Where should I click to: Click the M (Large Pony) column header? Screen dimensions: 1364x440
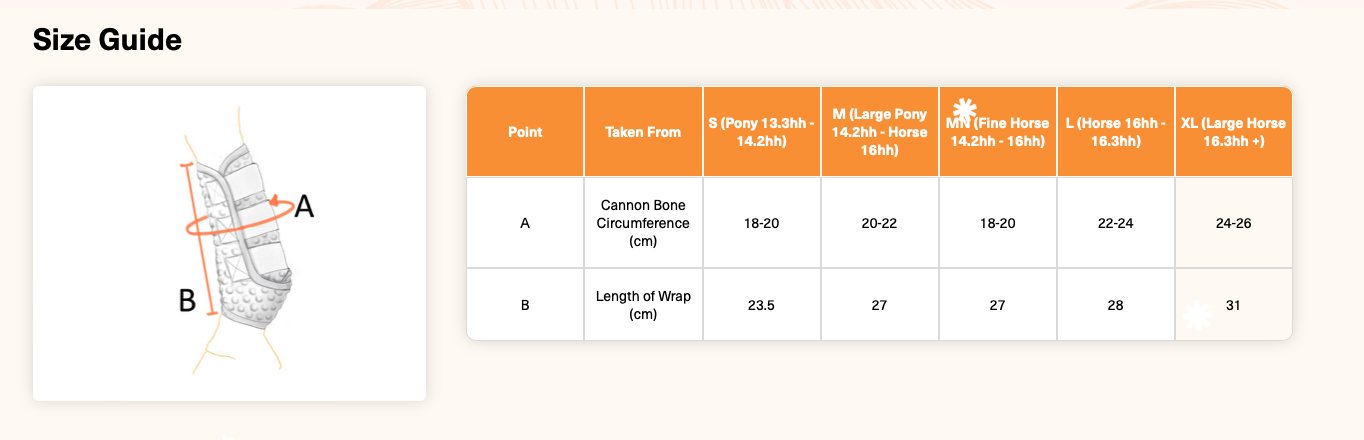pos(879,132)
